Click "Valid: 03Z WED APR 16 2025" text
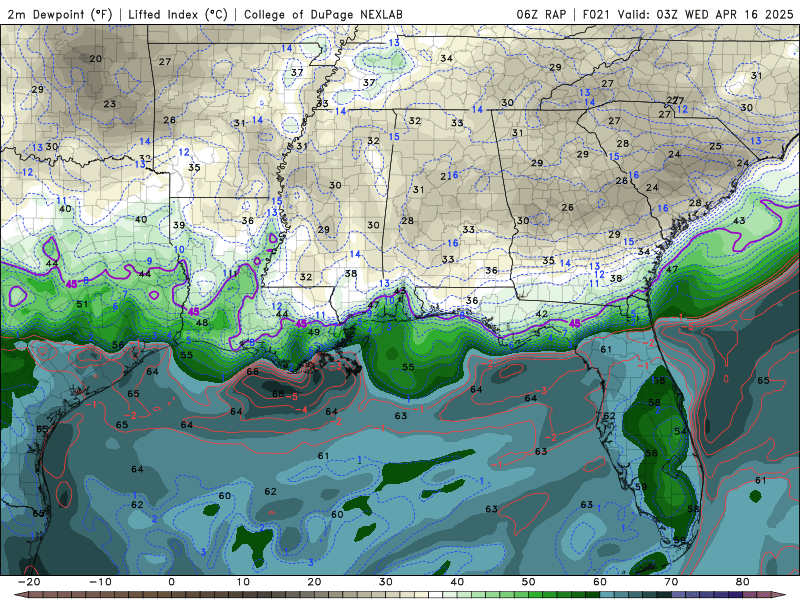Image resolution: width=800 pixels, height=600 pixels. point(705,14)
